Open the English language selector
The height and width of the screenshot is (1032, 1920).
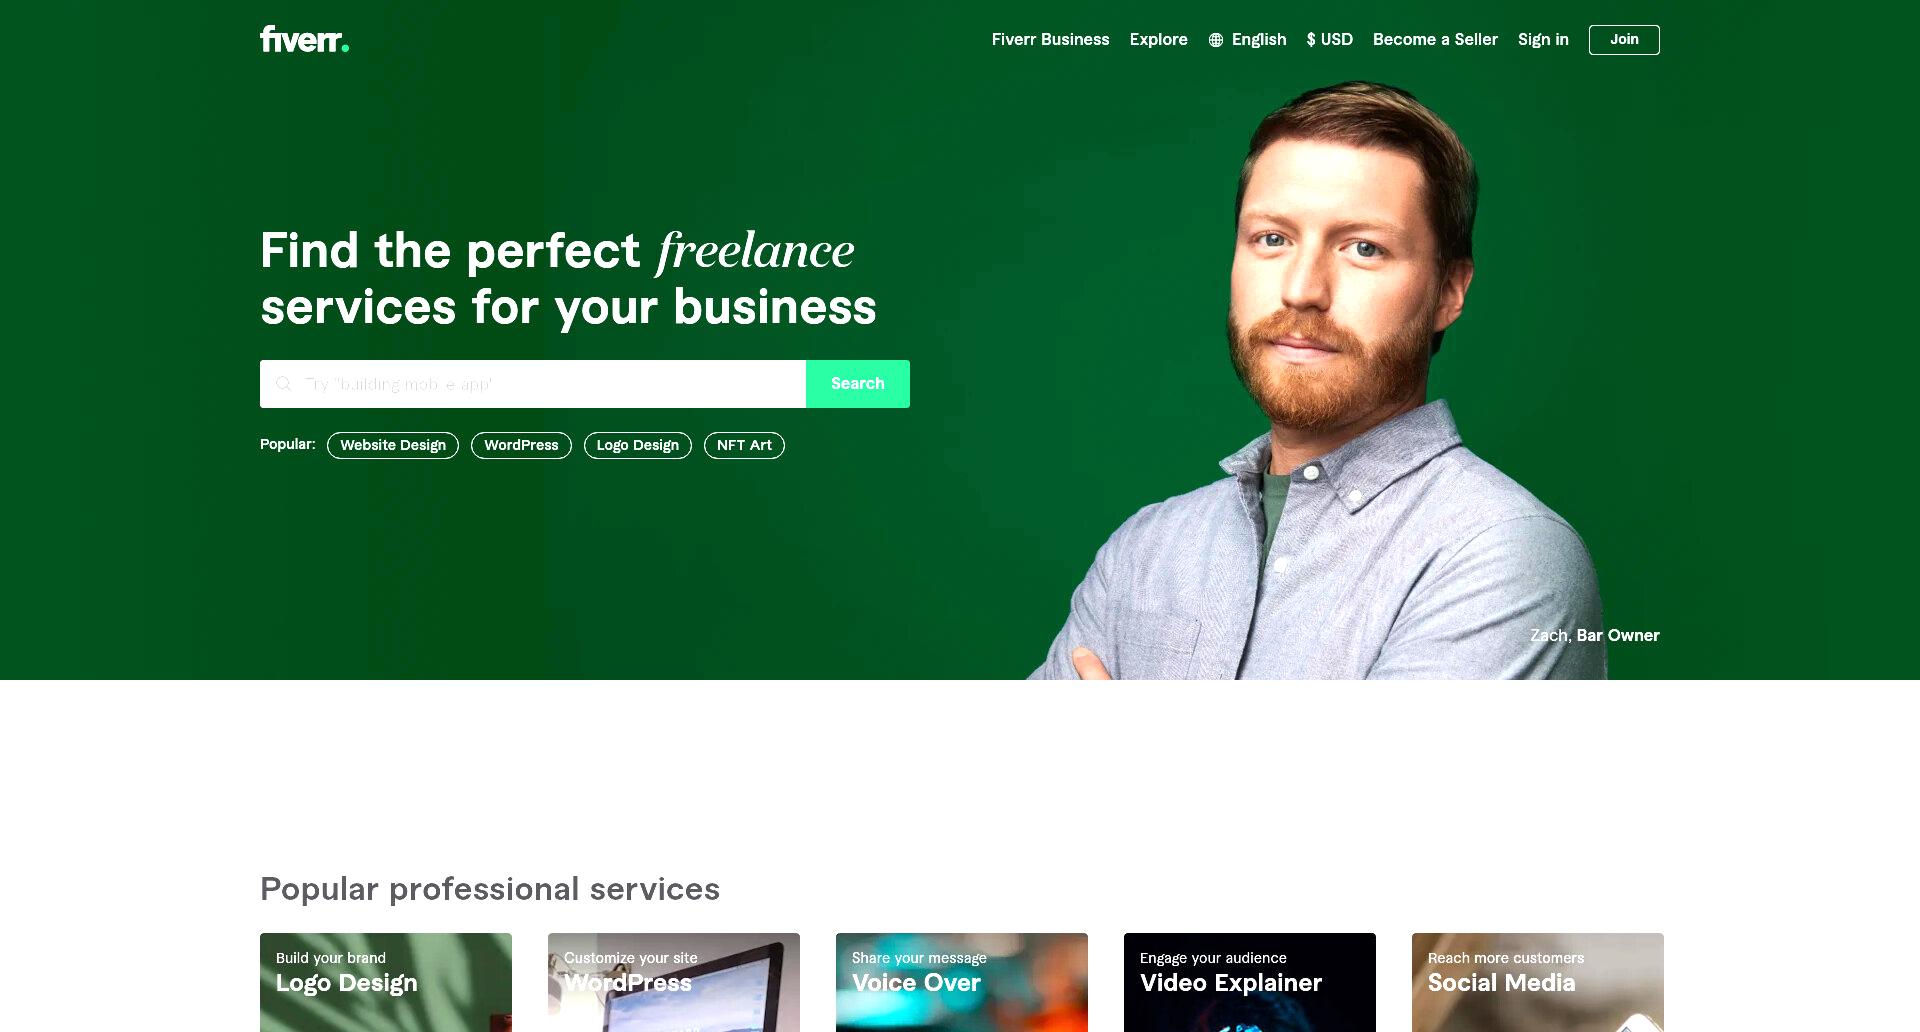[1247, 40]
